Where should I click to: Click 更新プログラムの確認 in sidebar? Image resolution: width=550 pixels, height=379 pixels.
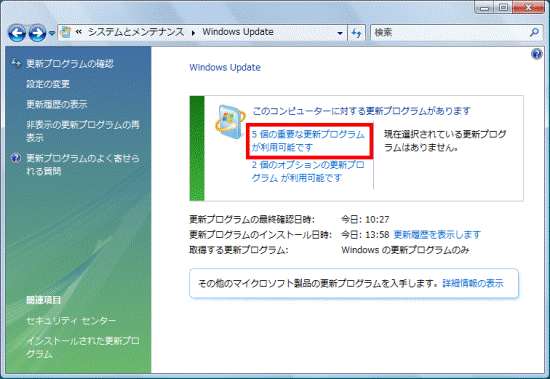[x=70, y=64]
